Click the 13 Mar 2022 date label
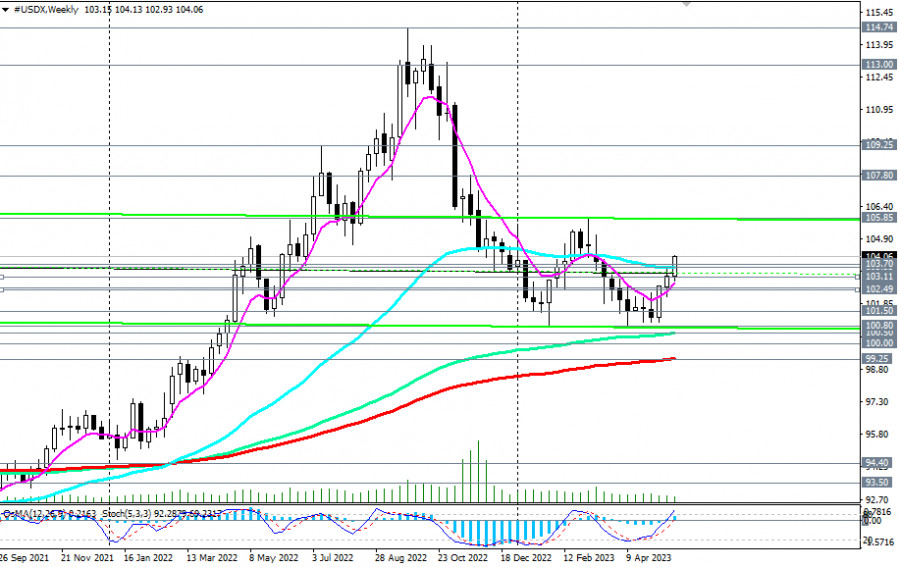 pyautogui.click(x=211, y=558)
